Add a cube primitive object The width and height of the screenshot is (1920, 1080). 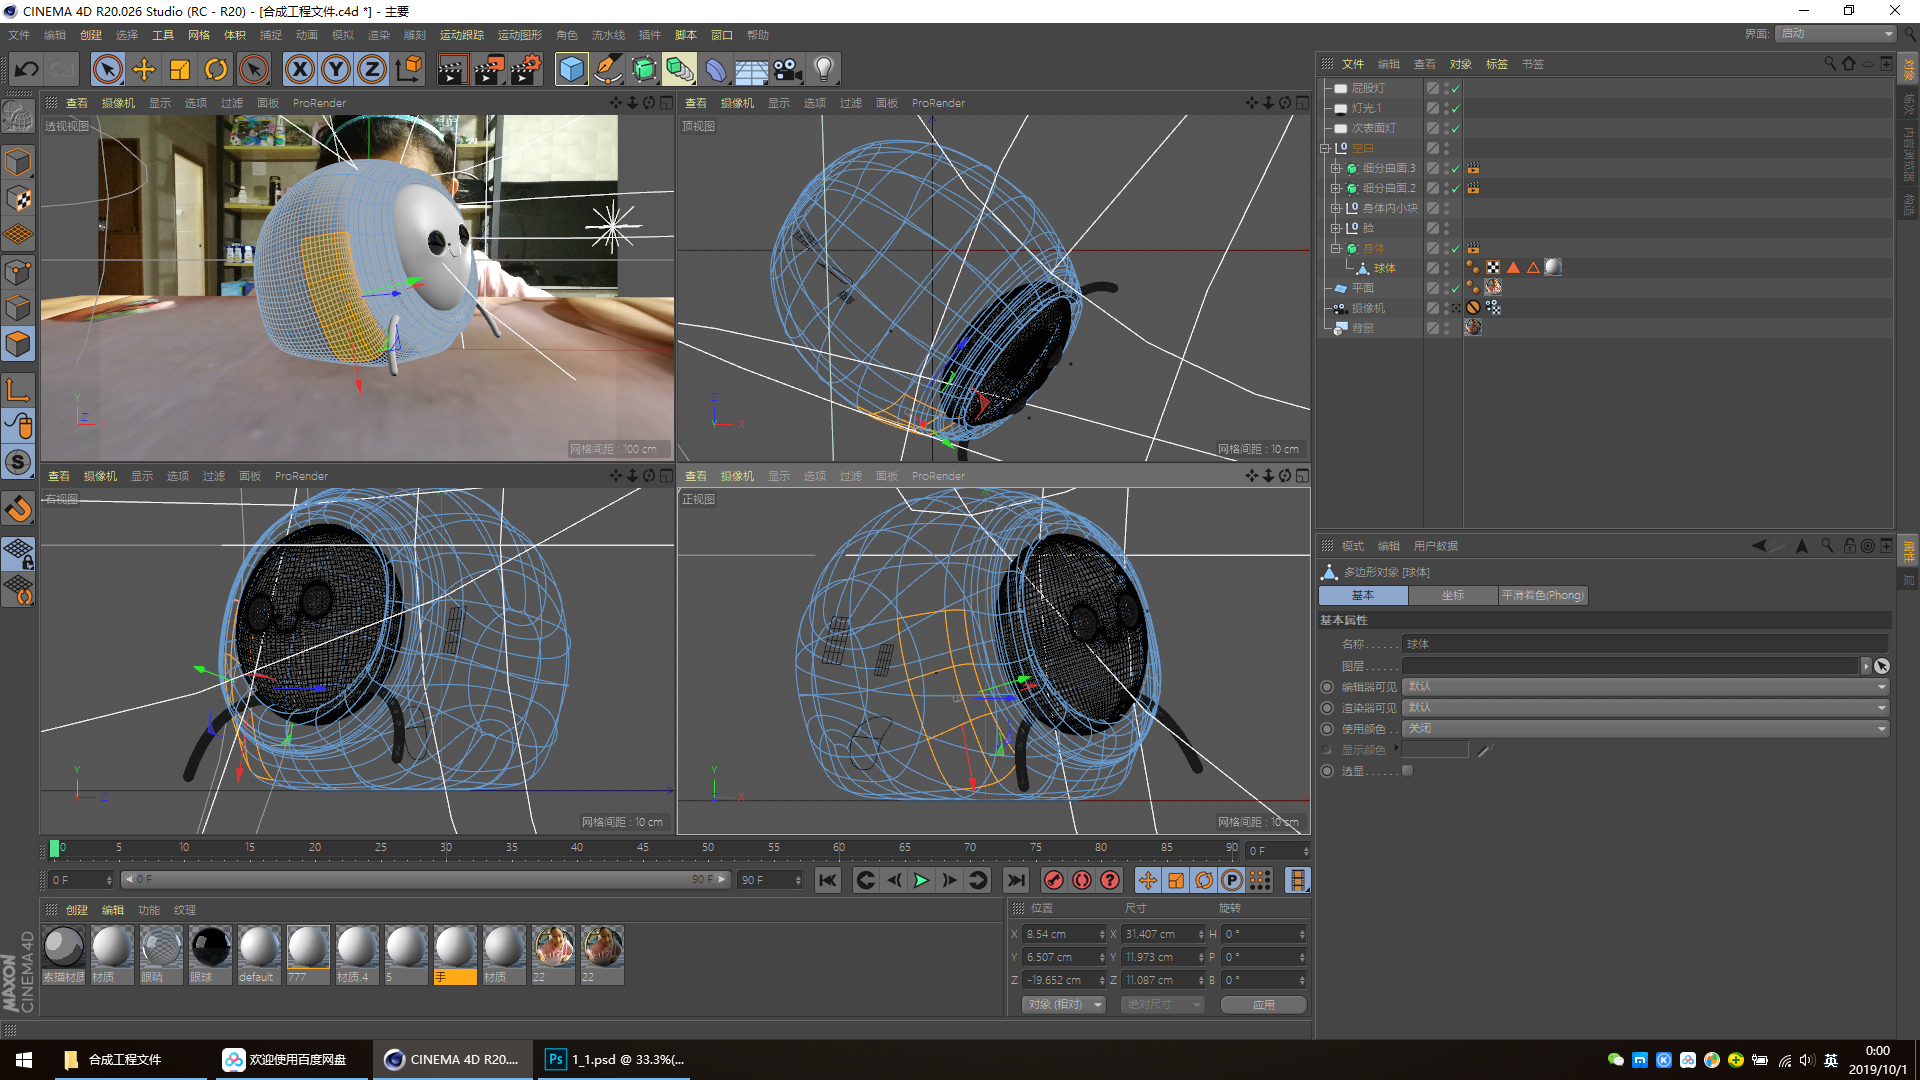571,69
